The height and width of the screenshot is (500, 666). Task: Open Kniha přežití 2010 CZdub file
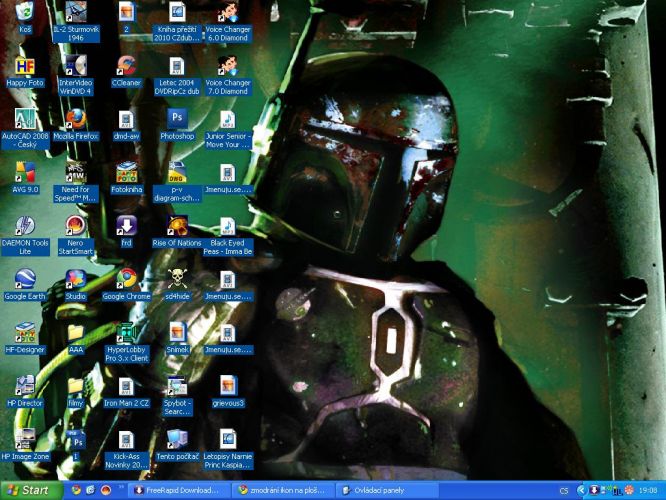(177, 22)
